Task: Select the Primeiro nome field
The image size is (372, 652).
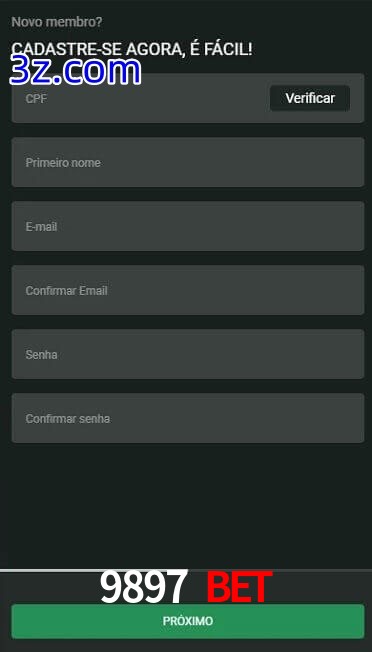Action: [188, 162]
